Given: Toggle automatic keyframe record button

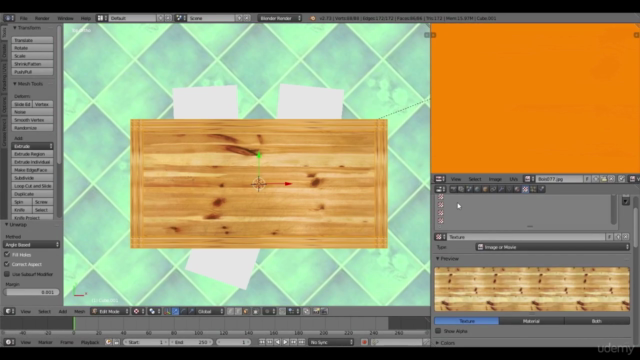Looking at the screenshot, I should coord(364,342).
